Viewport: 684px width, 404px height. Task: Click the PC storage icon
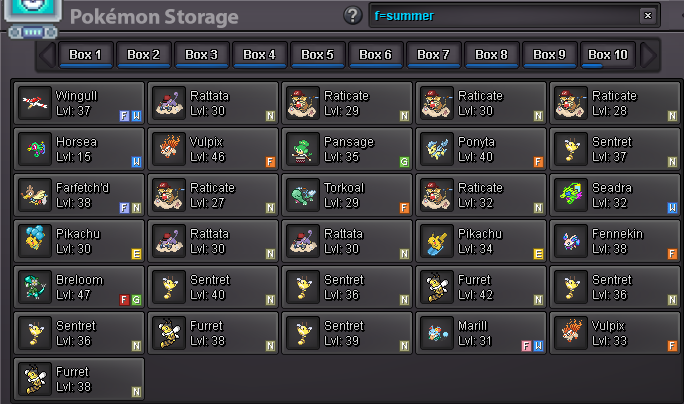[33, 18]
